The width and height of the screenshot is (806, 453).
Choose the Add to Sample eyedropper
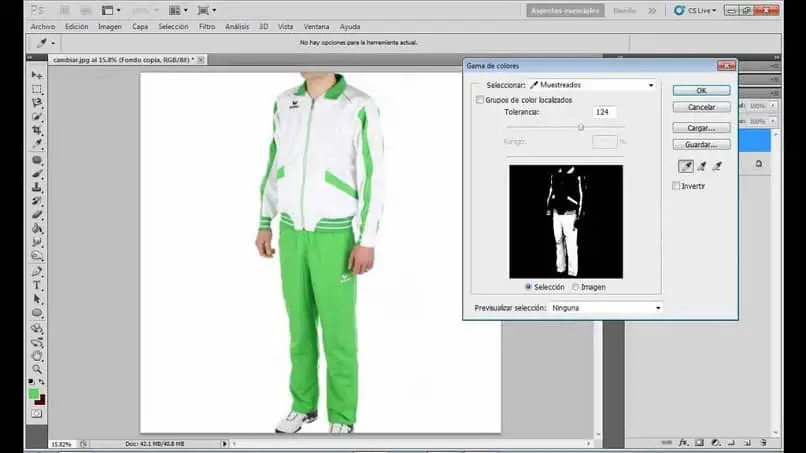pos(702,166)
